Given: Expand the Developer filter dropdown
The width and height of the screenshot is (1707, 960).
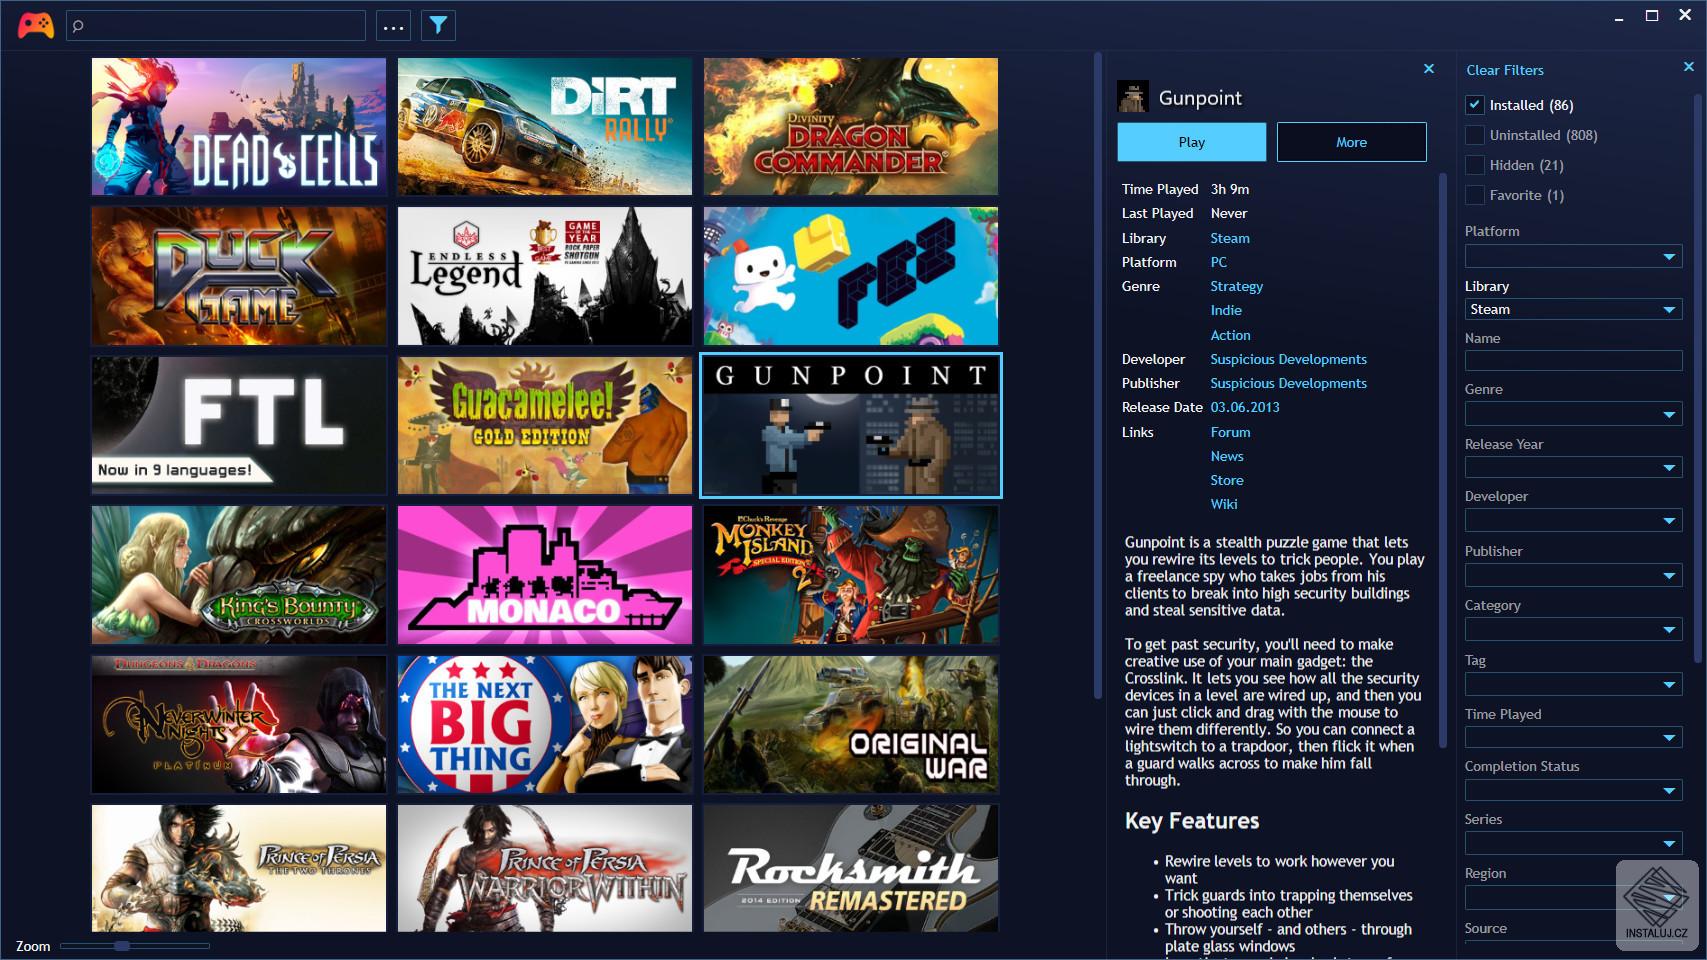Looking at the screenshot, I should tap(1573, 521).
